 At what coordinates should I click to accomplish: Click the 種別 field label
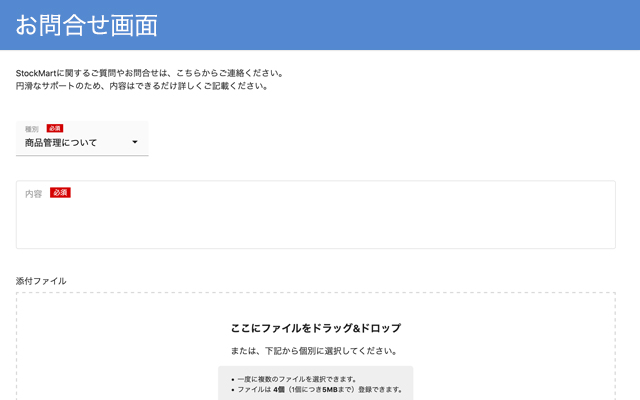pyautogui.click(x=32, y=129)
